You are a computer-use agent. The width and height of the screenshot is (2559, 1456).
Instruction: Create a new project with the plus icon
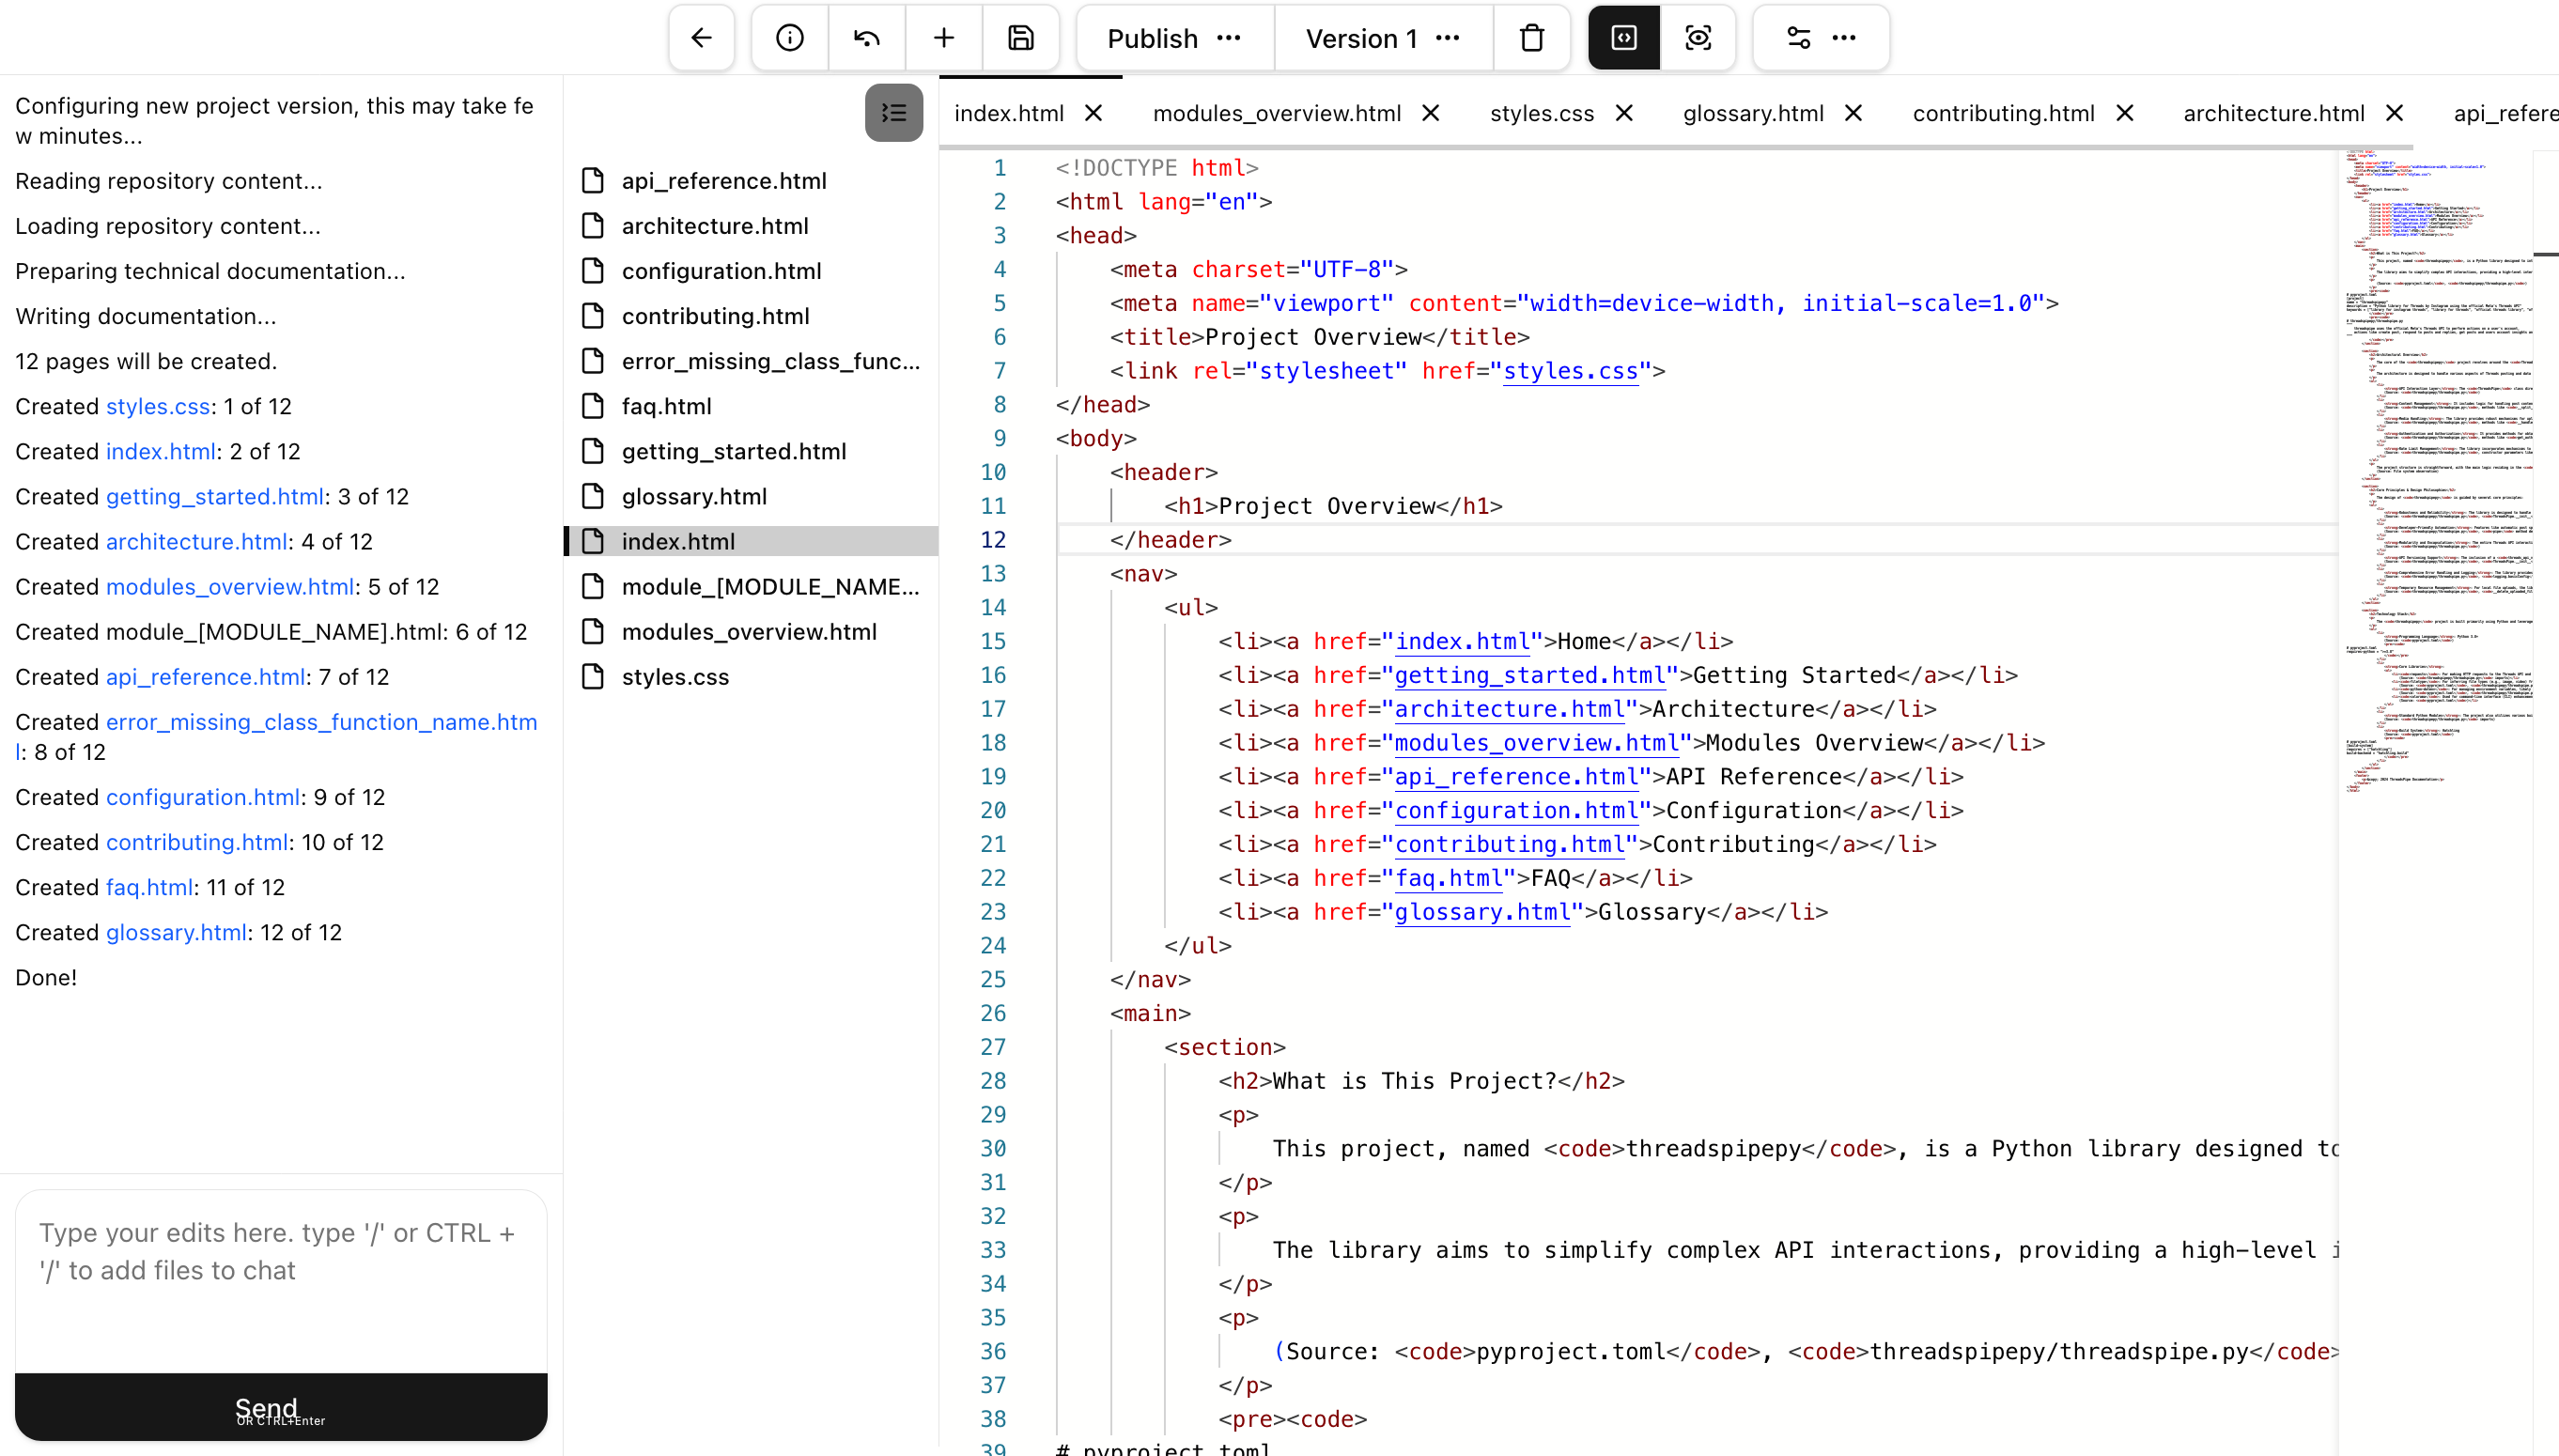point(943,37)
